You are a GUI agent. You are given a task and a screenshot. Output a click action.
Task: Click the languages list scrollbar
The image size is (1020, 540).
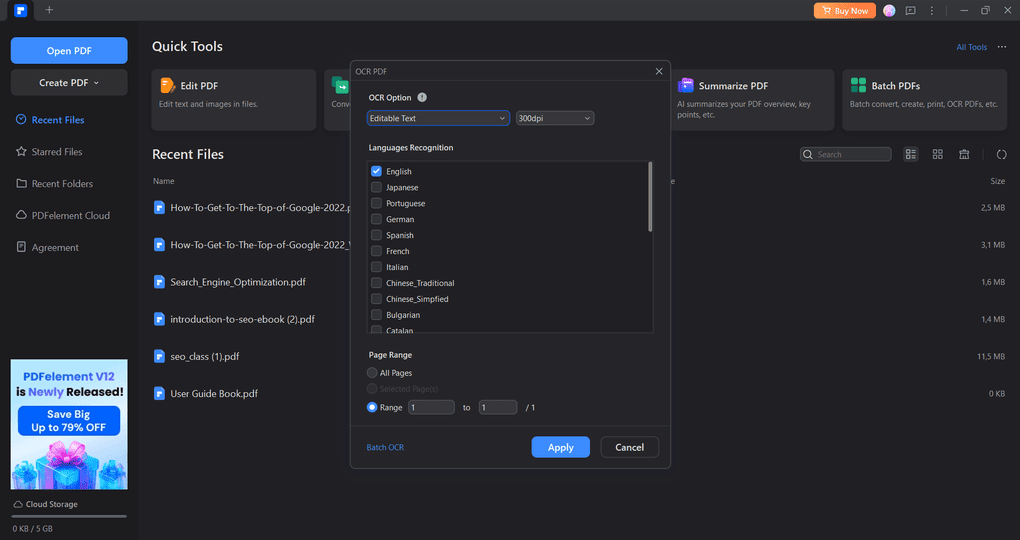point(650,197)
